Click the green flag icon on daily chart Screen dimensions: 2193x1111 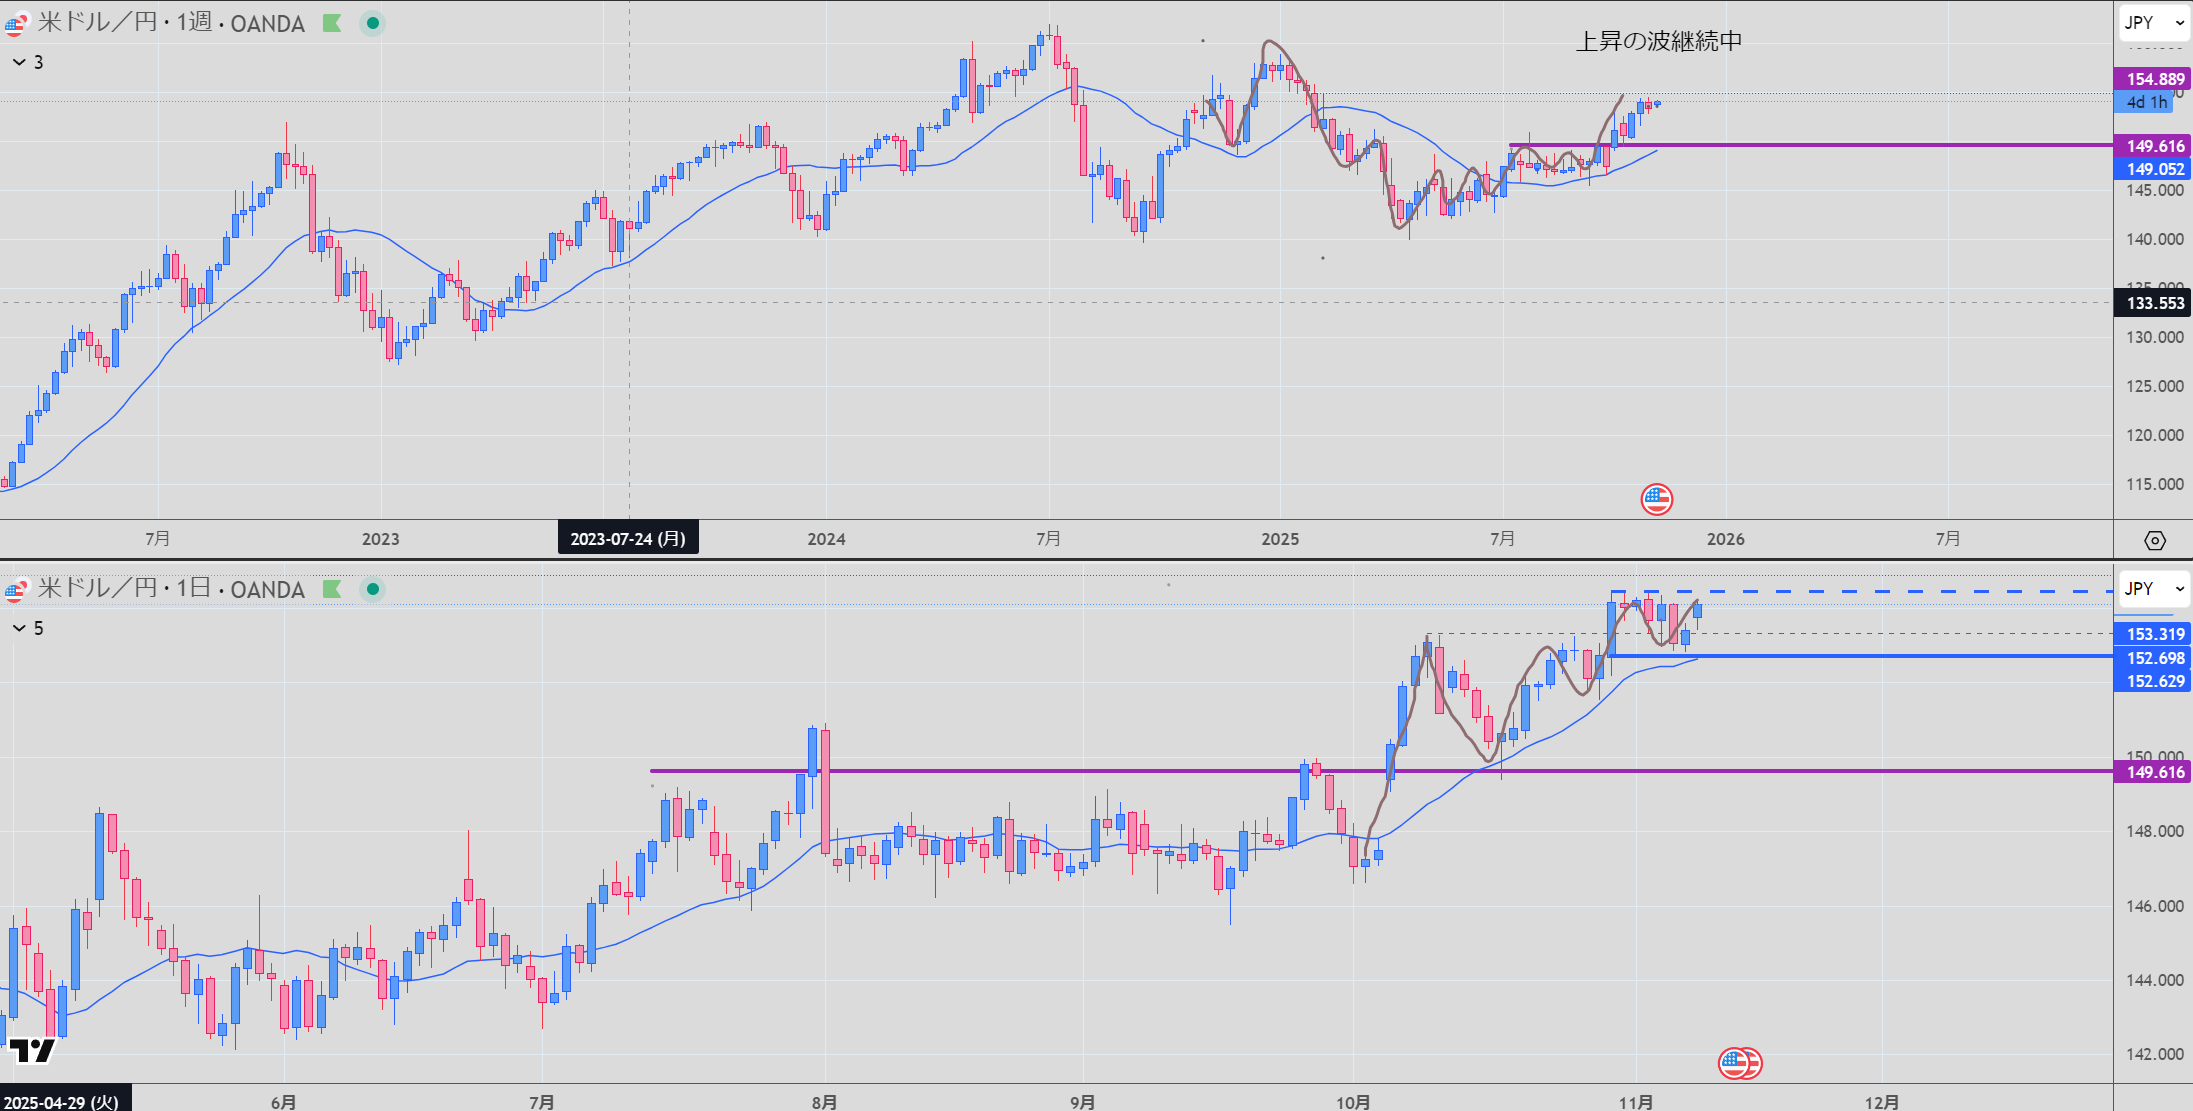pos(332,589)
